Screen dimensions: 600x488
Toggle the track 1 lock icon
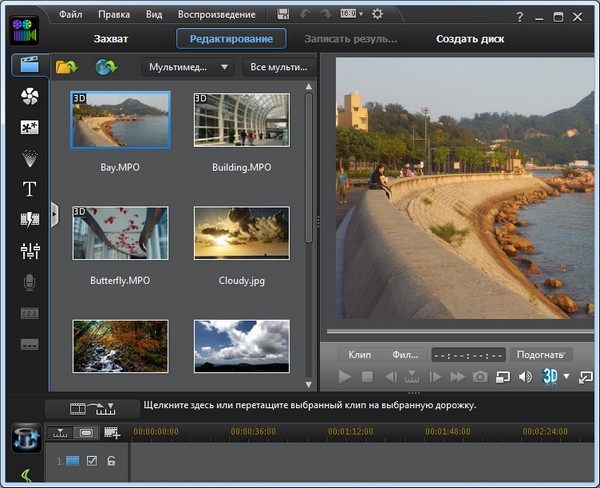pyautogui.click(x=111, y=460)
